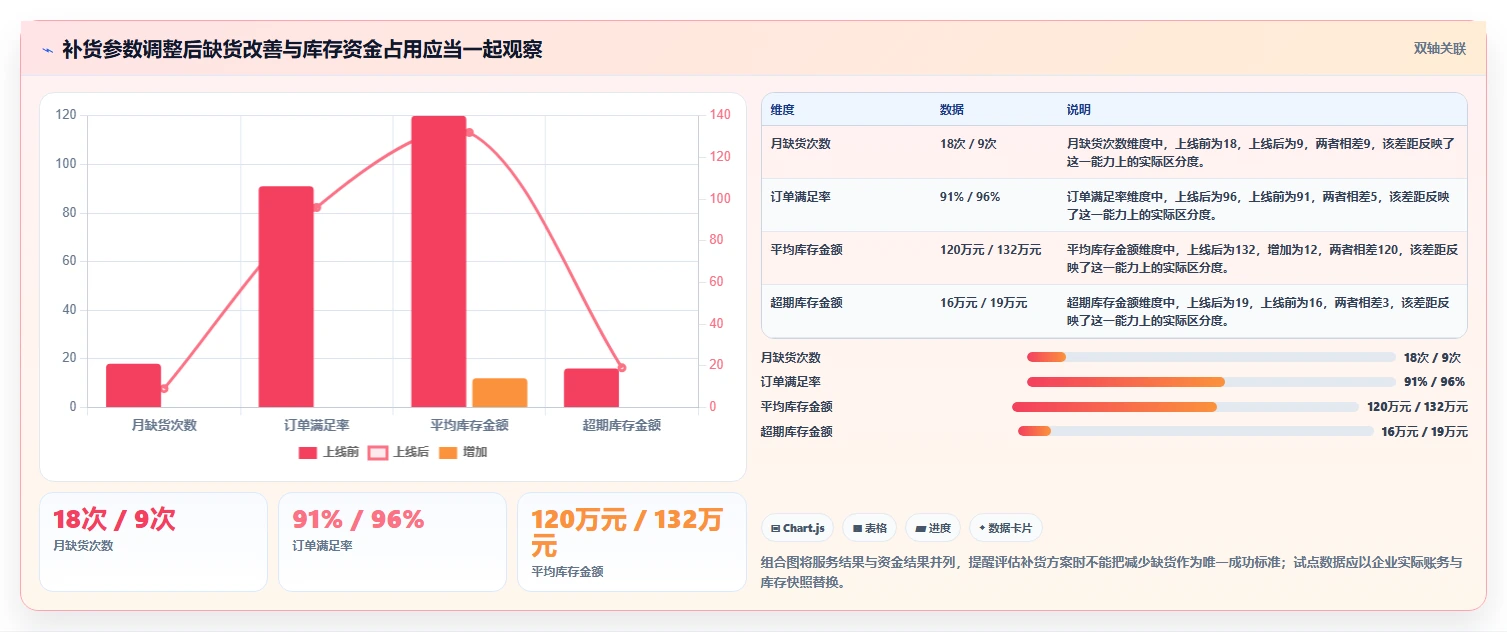Viewport: 1507px width, 632px height.
Task: Click the line point above 超期库存金额
Action: 621,367
